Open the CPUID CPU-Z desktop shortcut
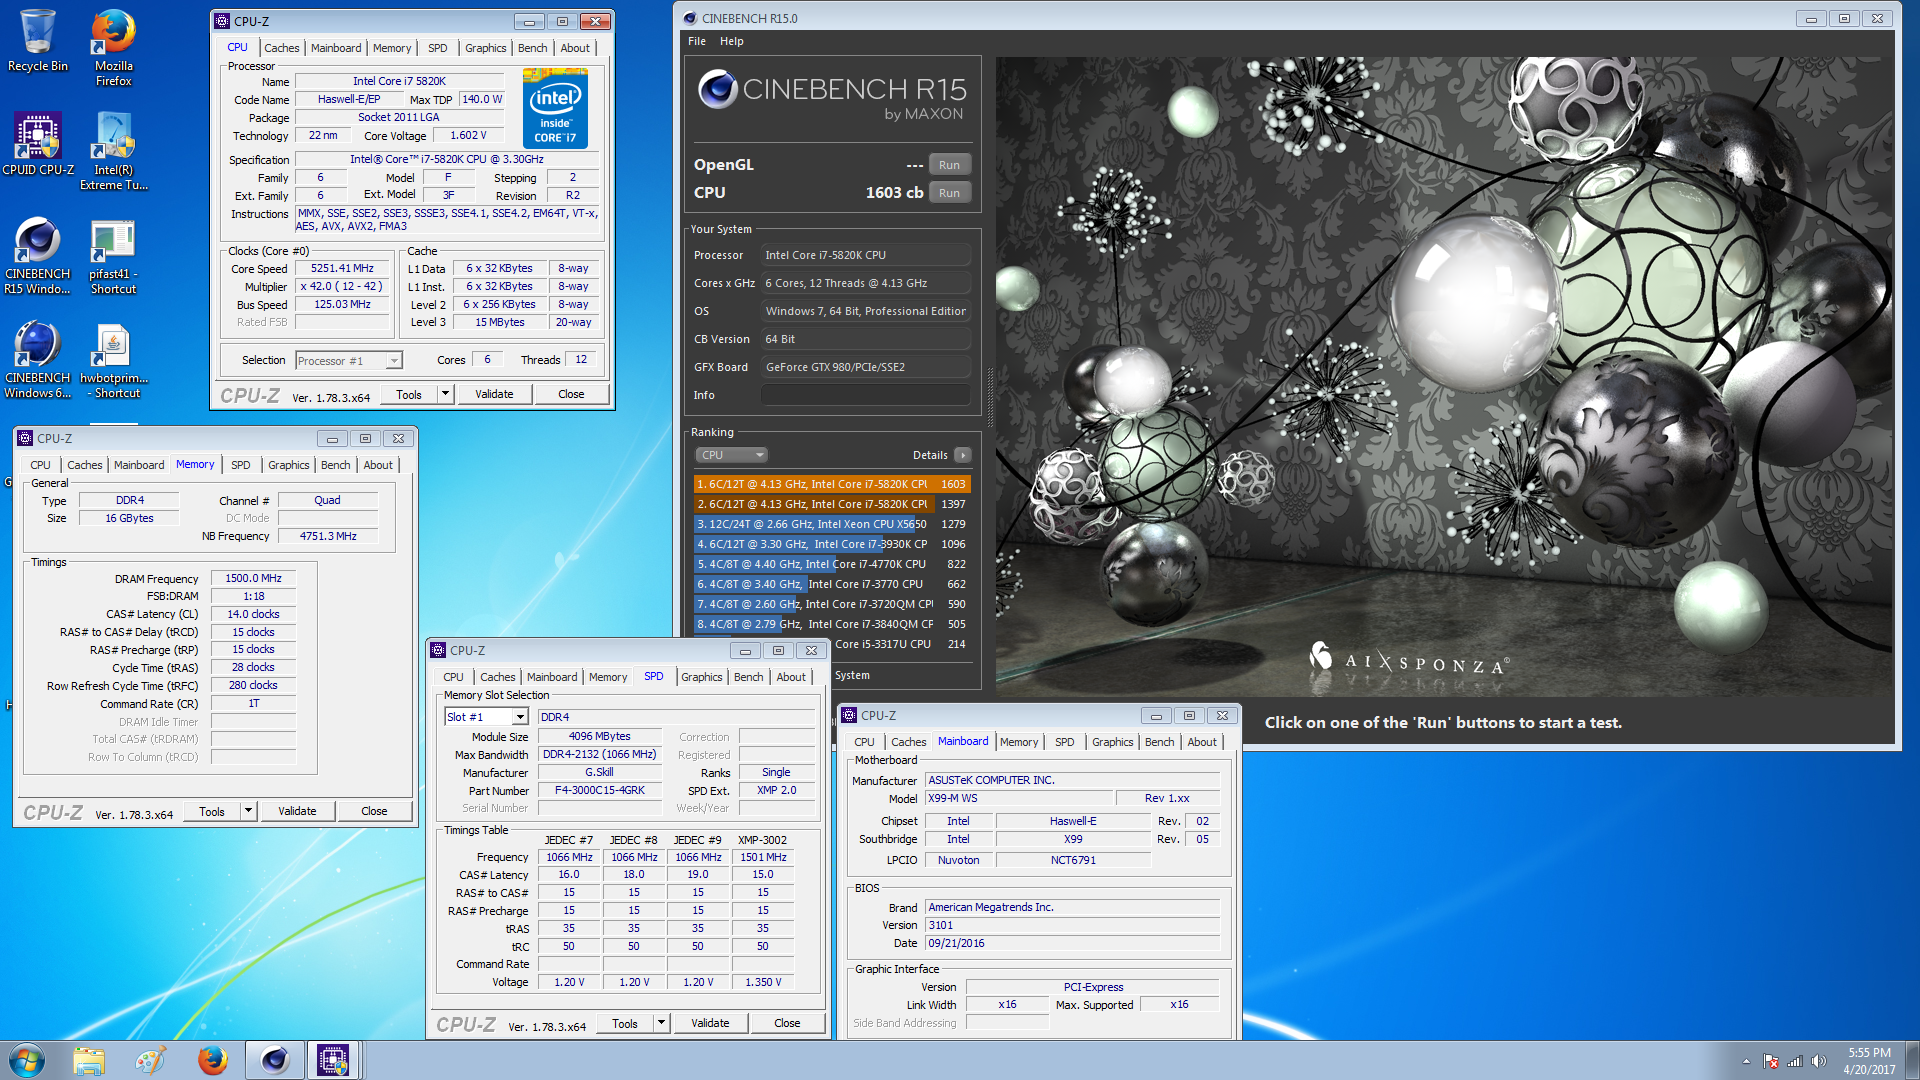1920x1080 pixels. 38,145
